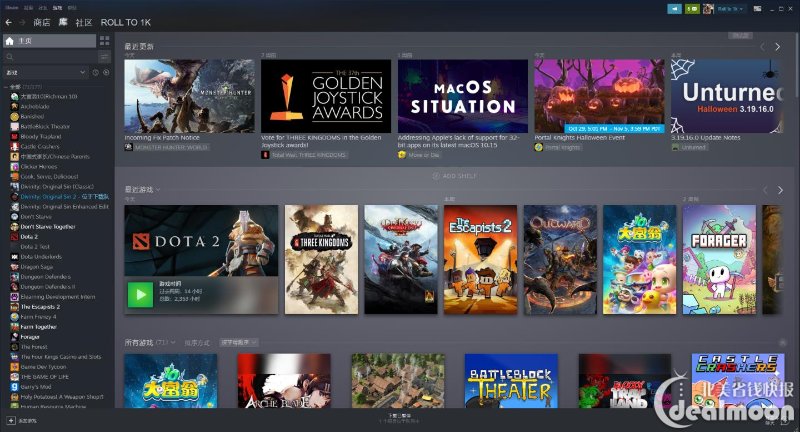Select Dota Underlords in the list
This screenshot has width=800, height=432.
click(x=41, y=257)
